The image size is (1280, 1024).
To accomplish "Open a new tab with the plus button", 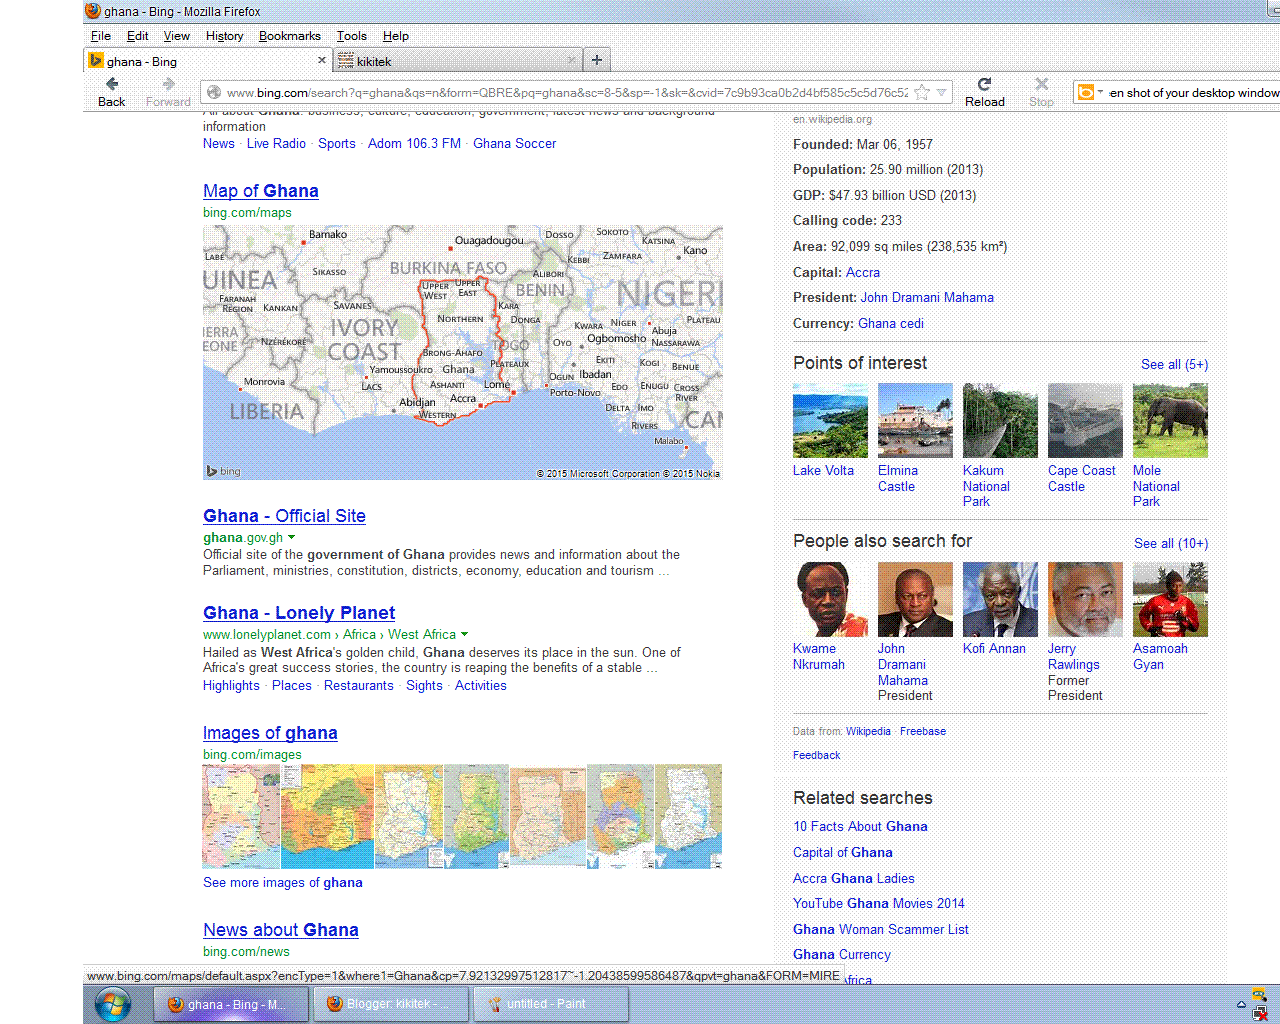I will (x=597, y=60).
